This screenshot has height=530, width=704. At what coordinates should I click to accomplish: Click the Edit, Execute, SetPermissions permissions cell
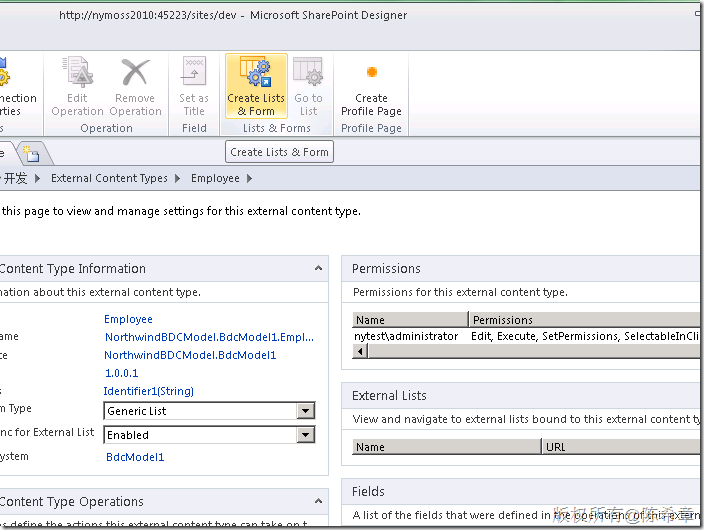point(585,336)
